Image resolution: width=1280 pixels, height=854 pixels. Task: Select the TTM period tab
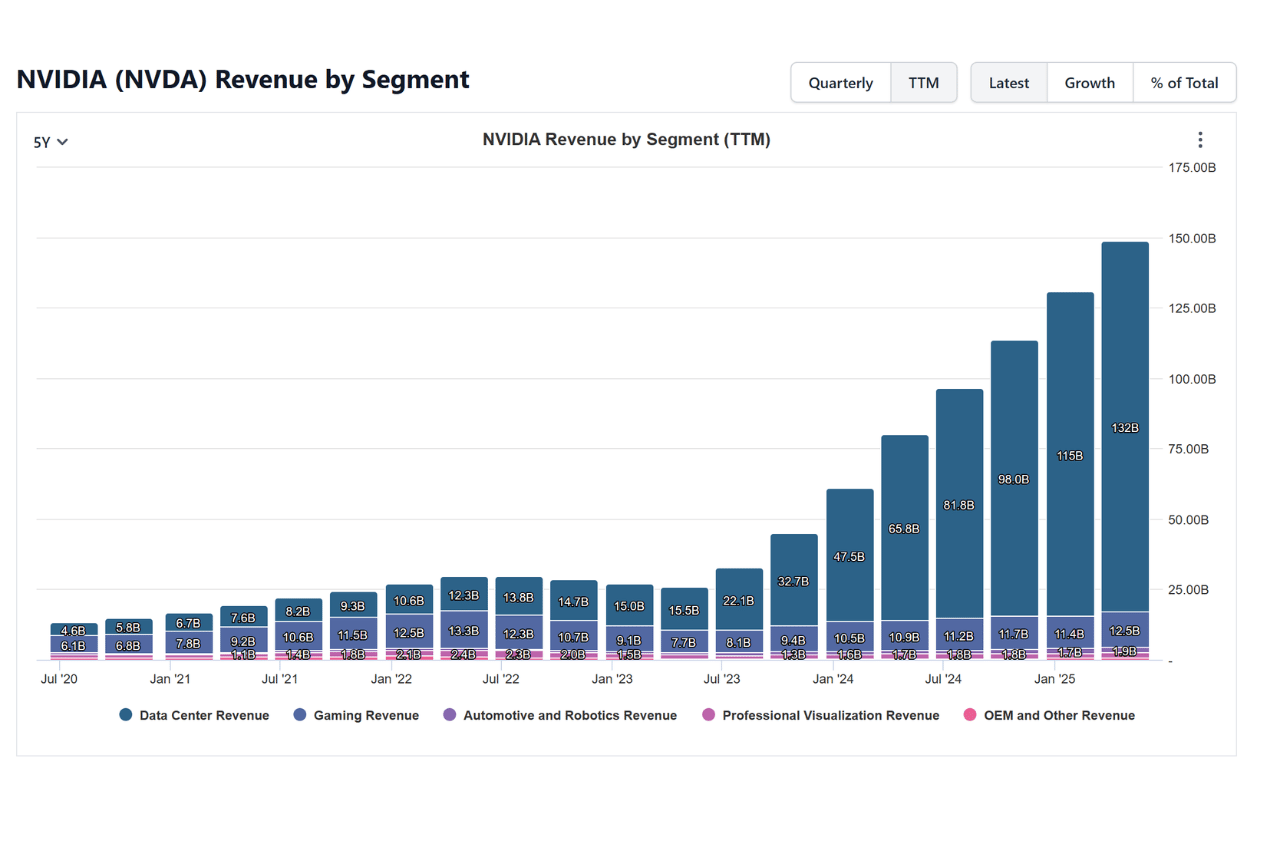click(924, 83)
